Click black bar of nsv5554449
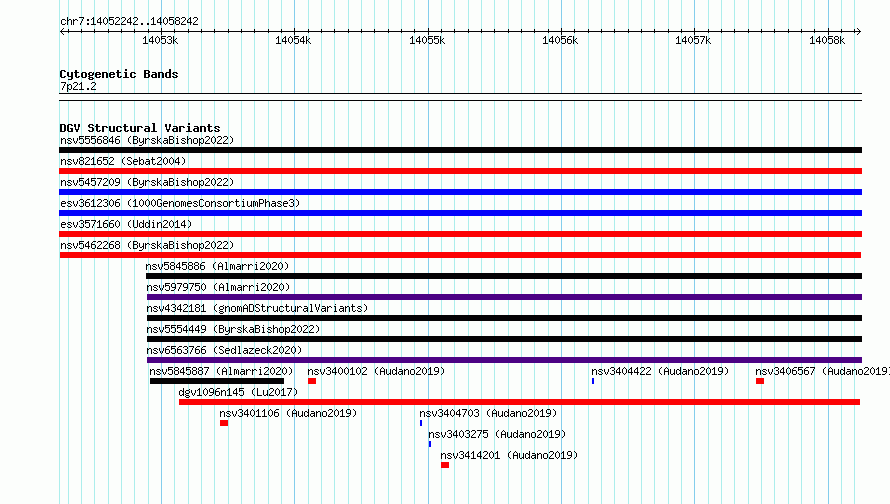Screen dimensions: 890x504 tap(504, 339)
